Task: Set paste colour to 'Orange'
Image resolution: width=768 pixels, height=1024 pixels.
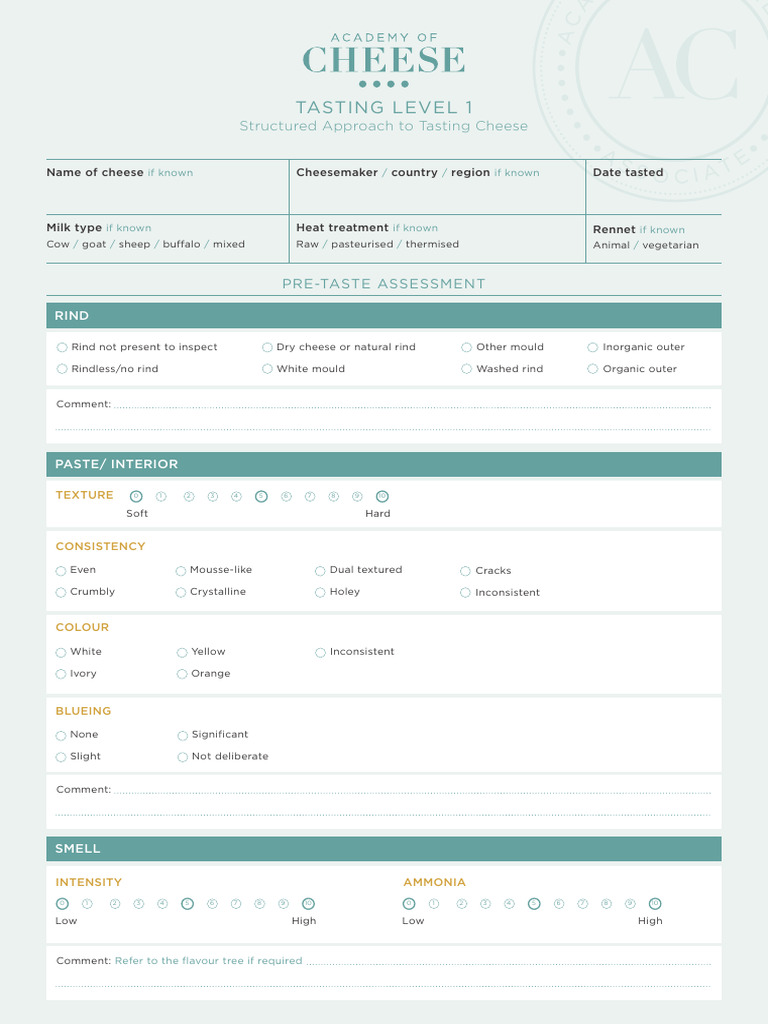Action: (182, 674)
